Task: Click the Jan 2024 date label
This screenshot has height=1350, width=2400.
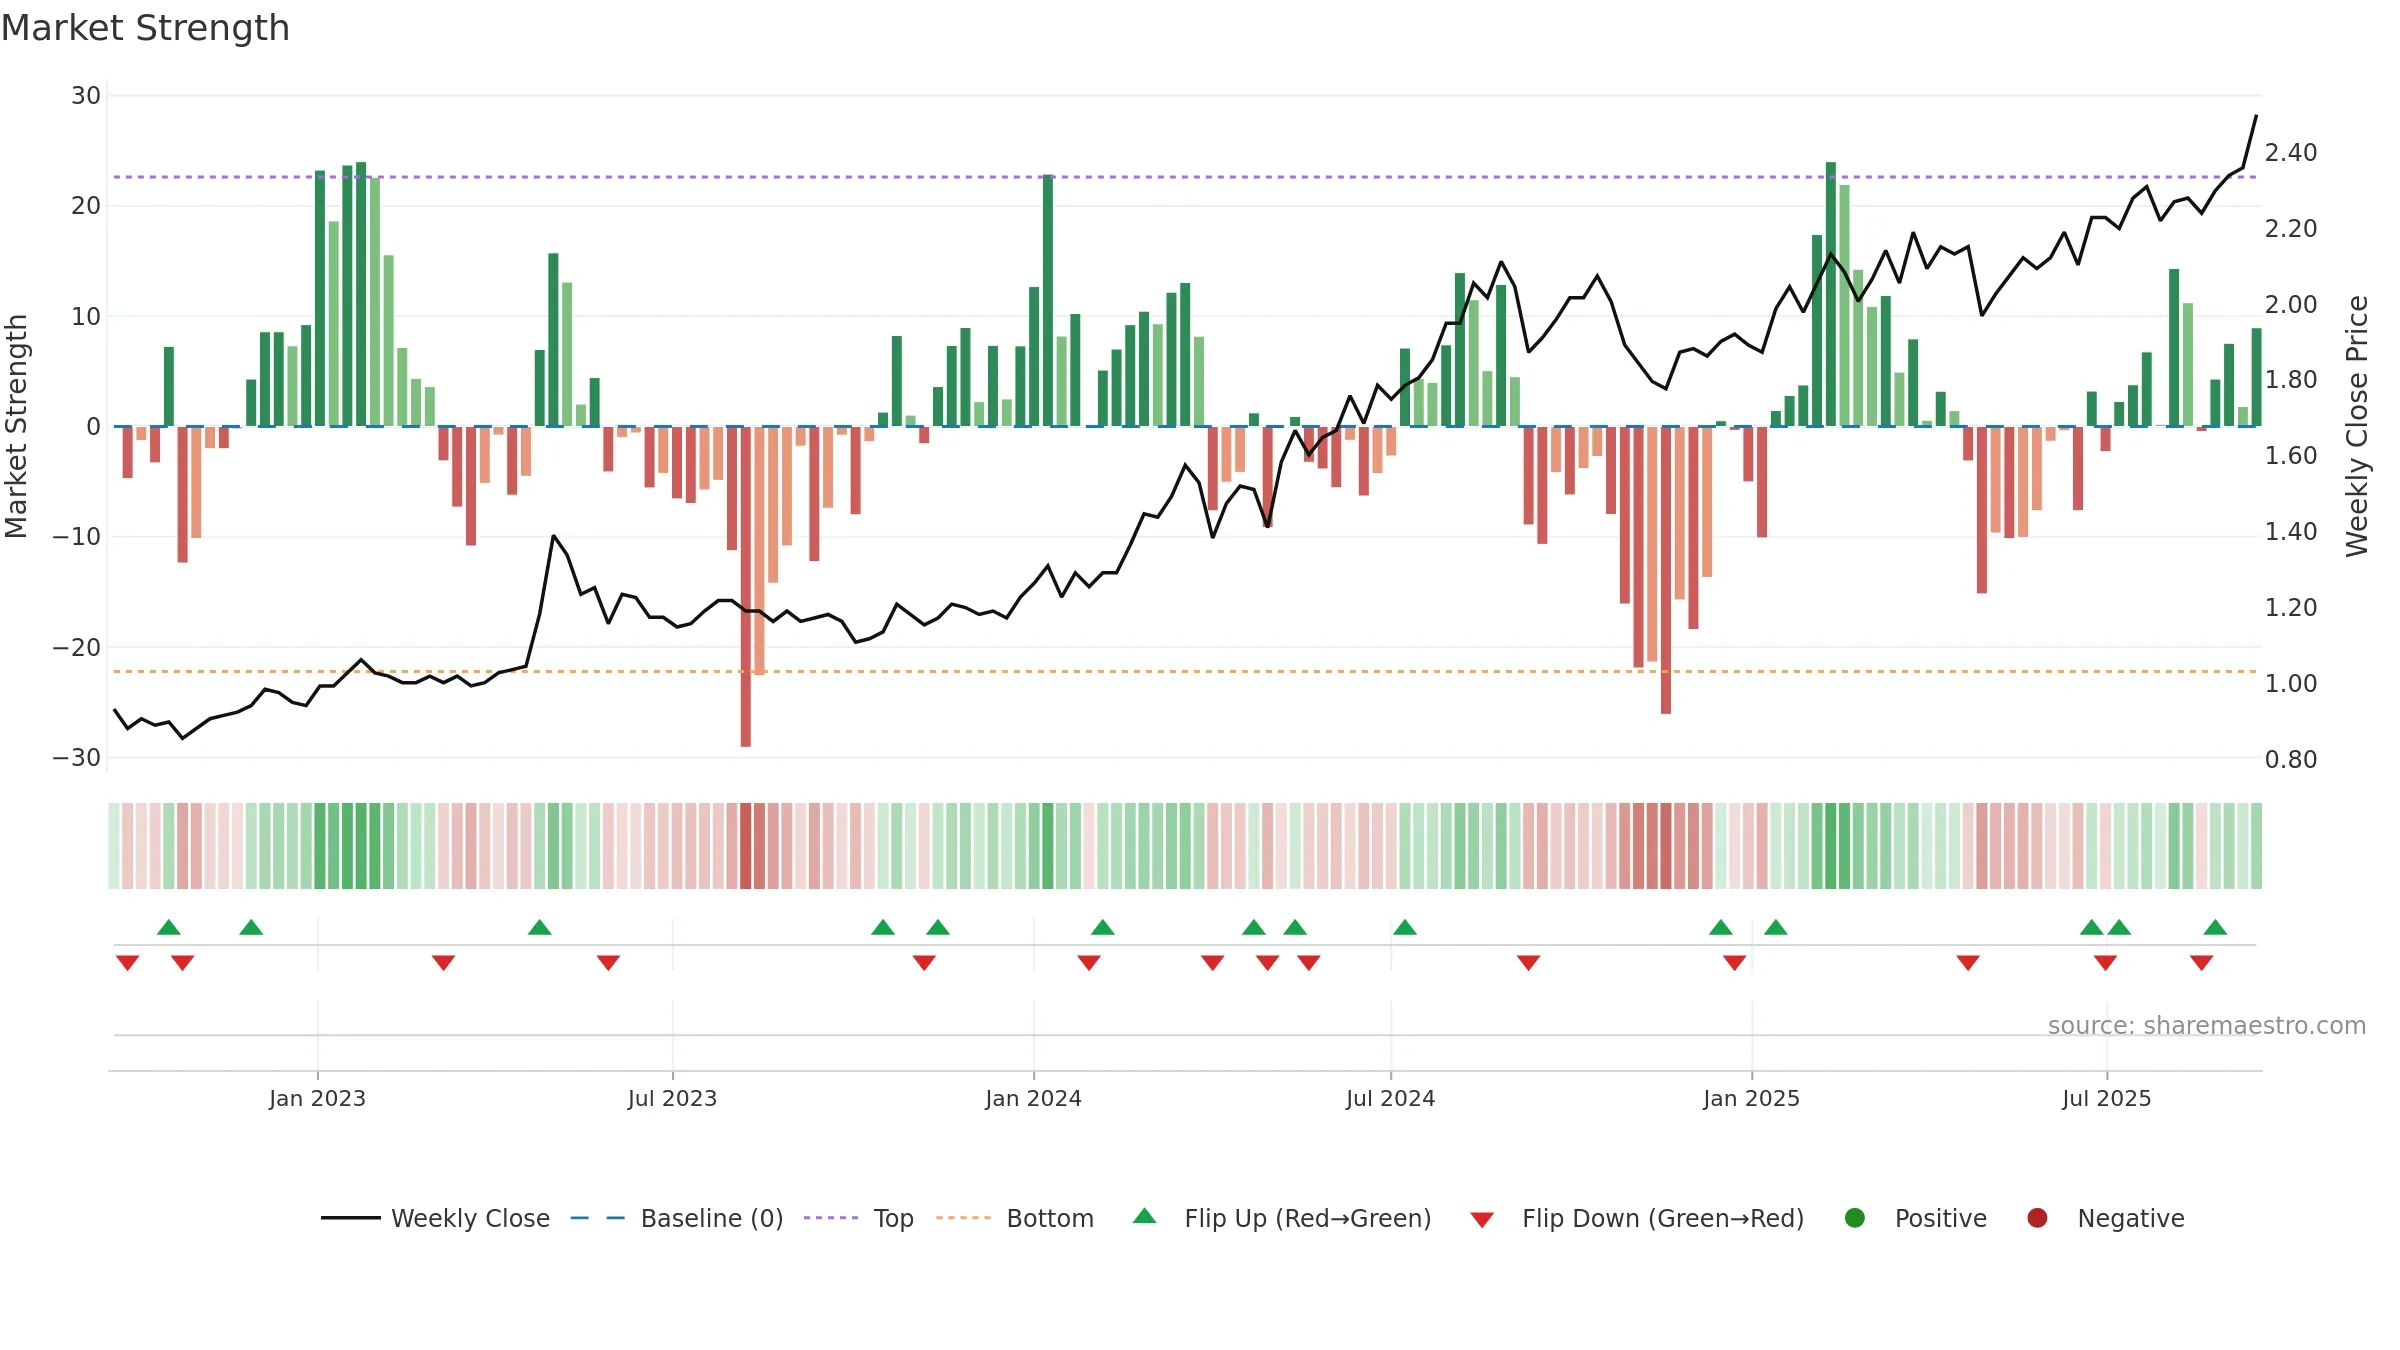Action: click(1033, 1098)
